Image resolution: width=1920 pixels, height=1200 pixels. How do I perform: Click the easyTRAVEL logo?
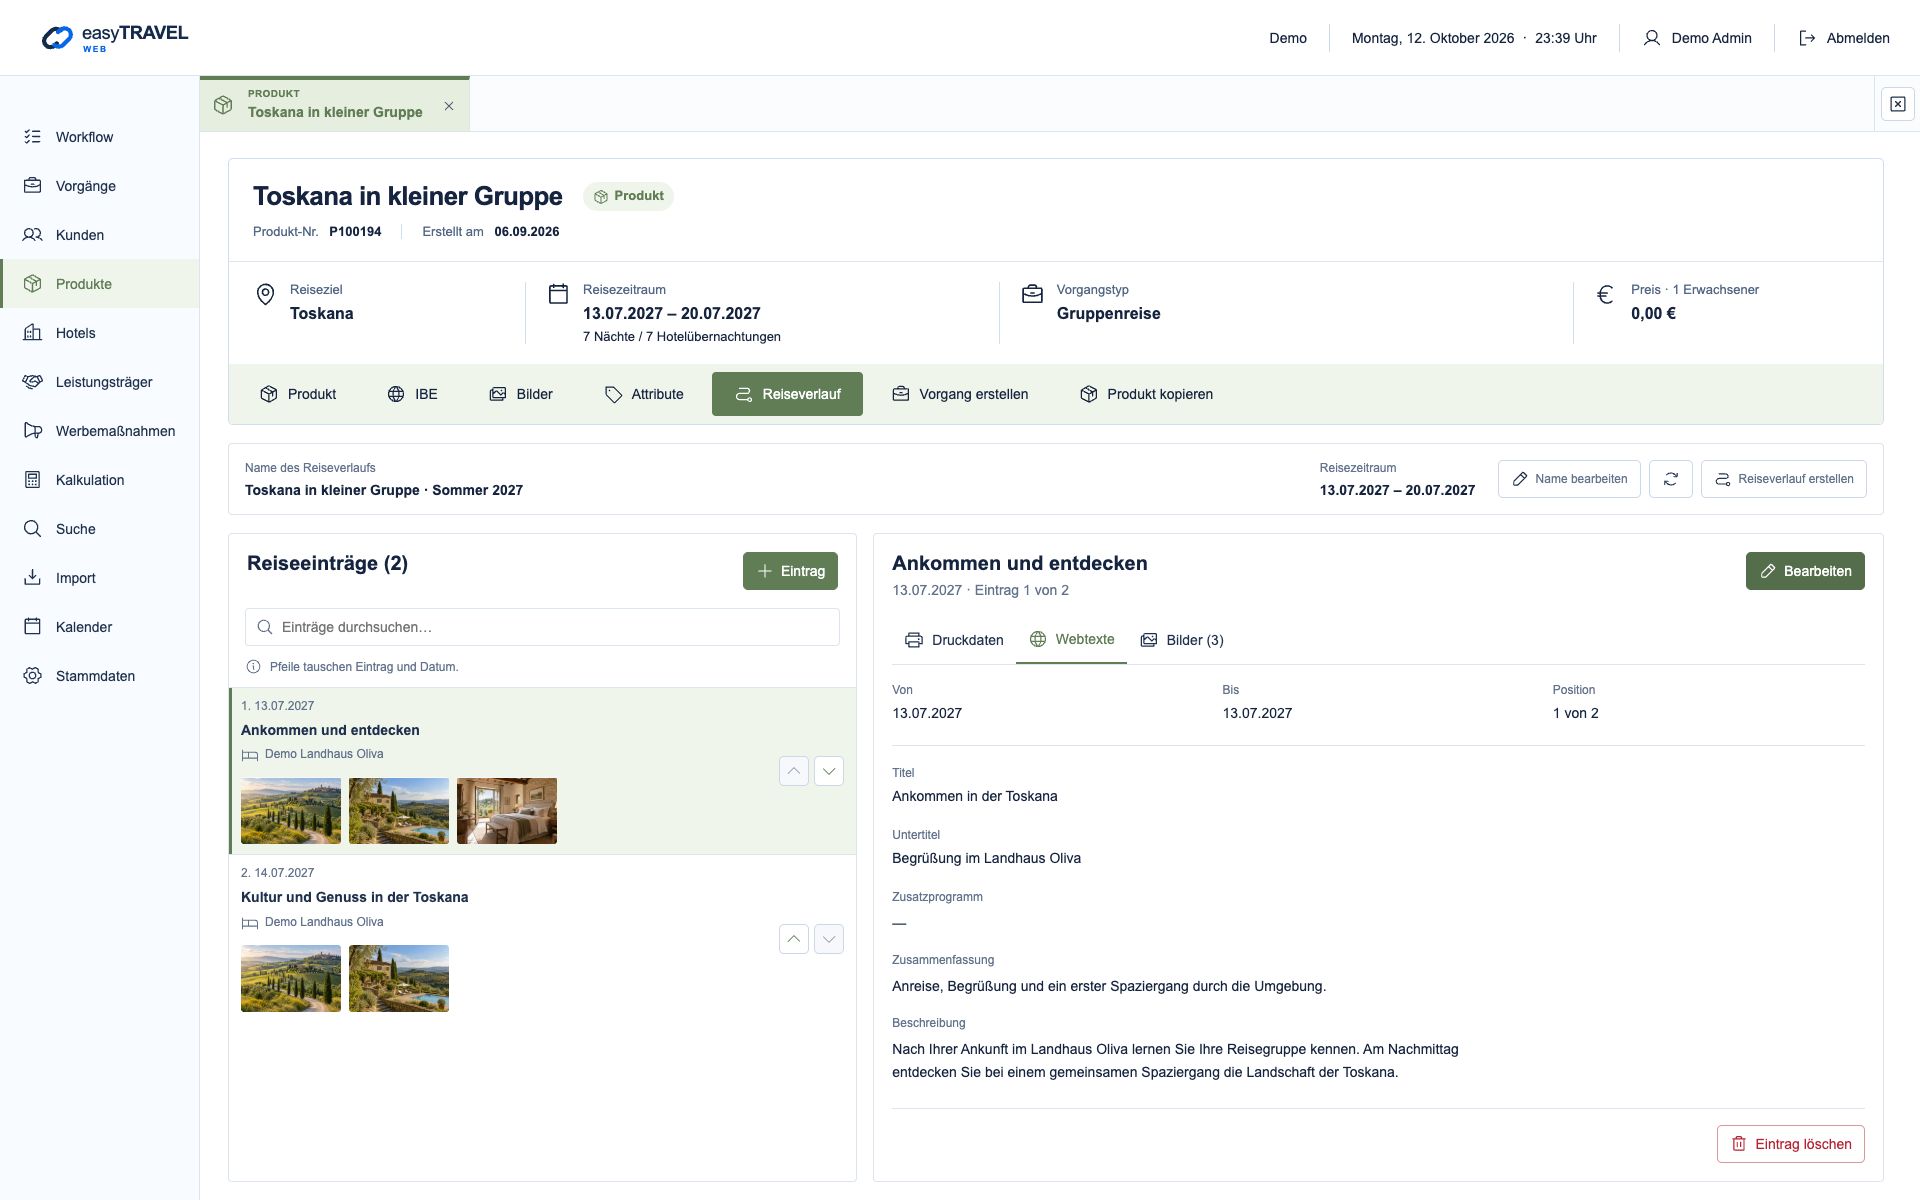point(115,38)
